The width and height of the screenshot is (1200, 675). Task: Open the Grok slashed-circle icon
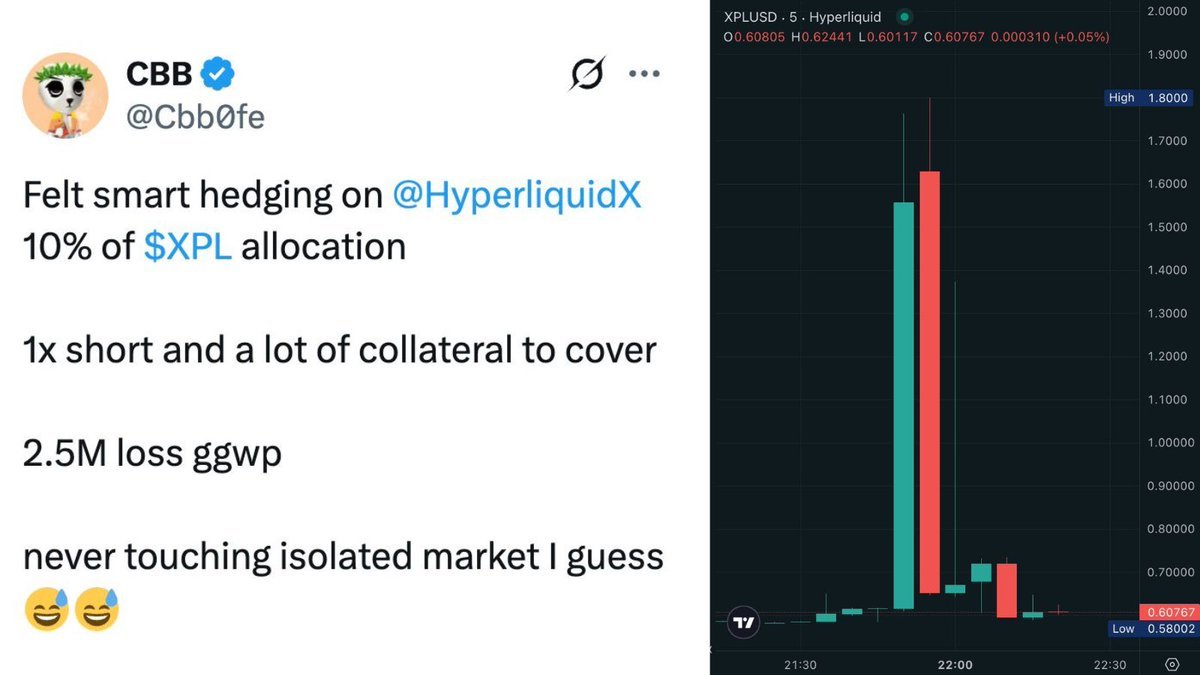tap(587, 74)
